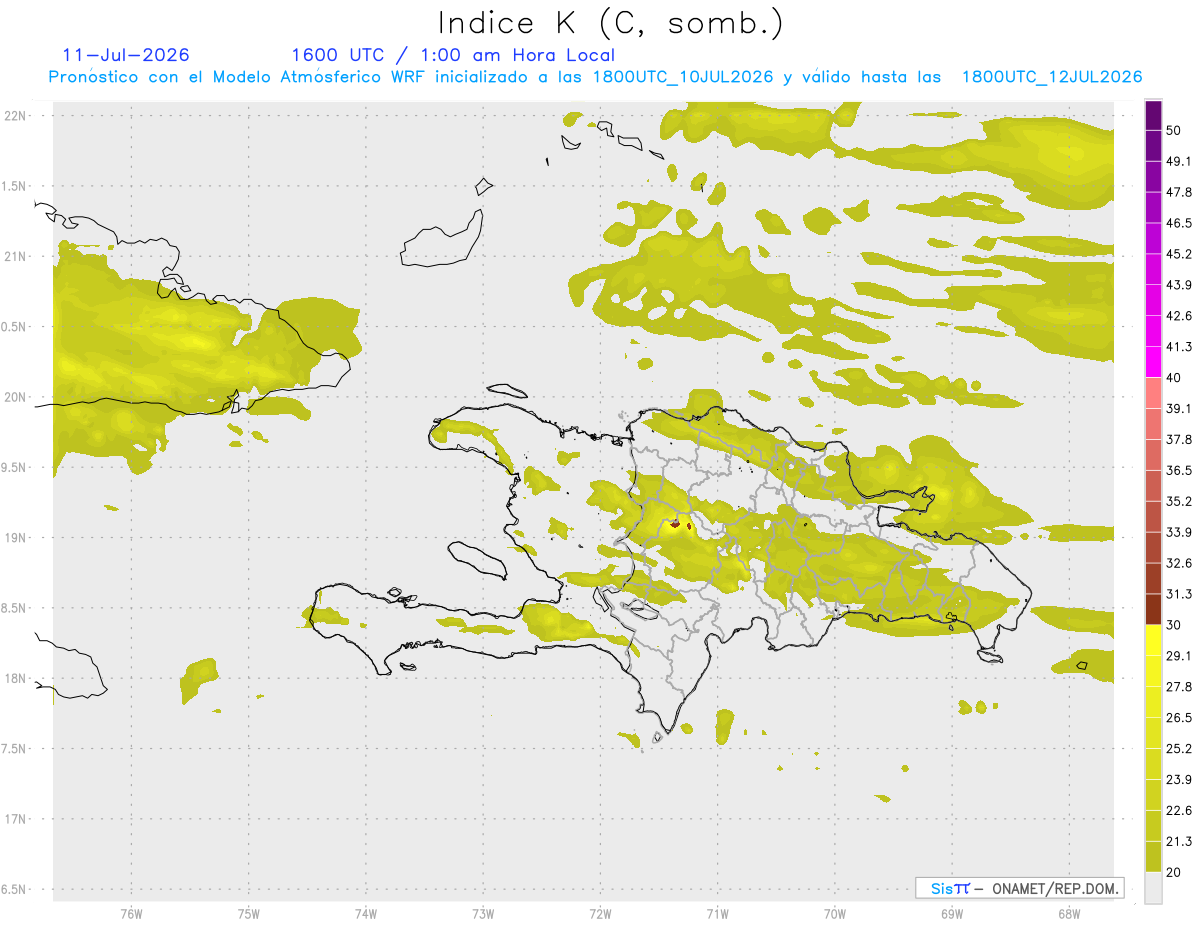This screenshot has height=927, width=1200.
Task: Click the "ONAMET/REP.DOM." credit label
Action: click(1054, 888)
